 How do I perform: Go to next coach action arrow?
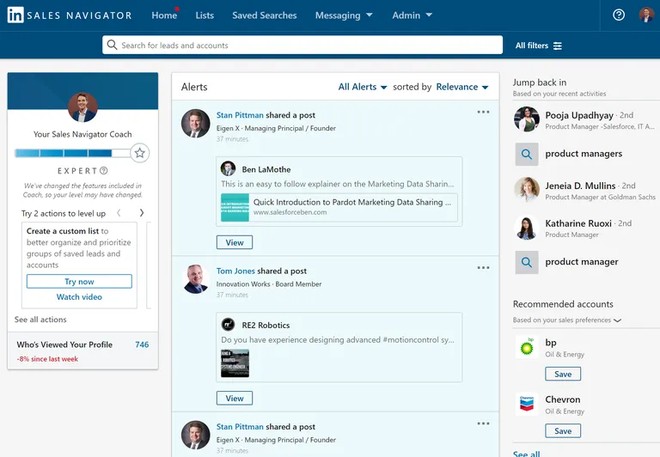(x=141, y=213)
